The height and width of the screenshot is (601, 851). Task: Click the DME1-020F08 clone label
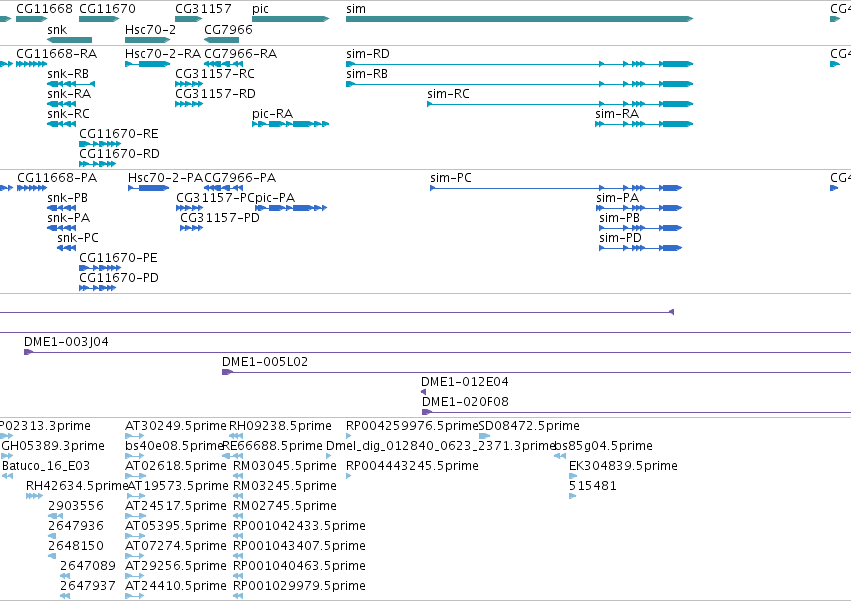[x=466, y=402]
